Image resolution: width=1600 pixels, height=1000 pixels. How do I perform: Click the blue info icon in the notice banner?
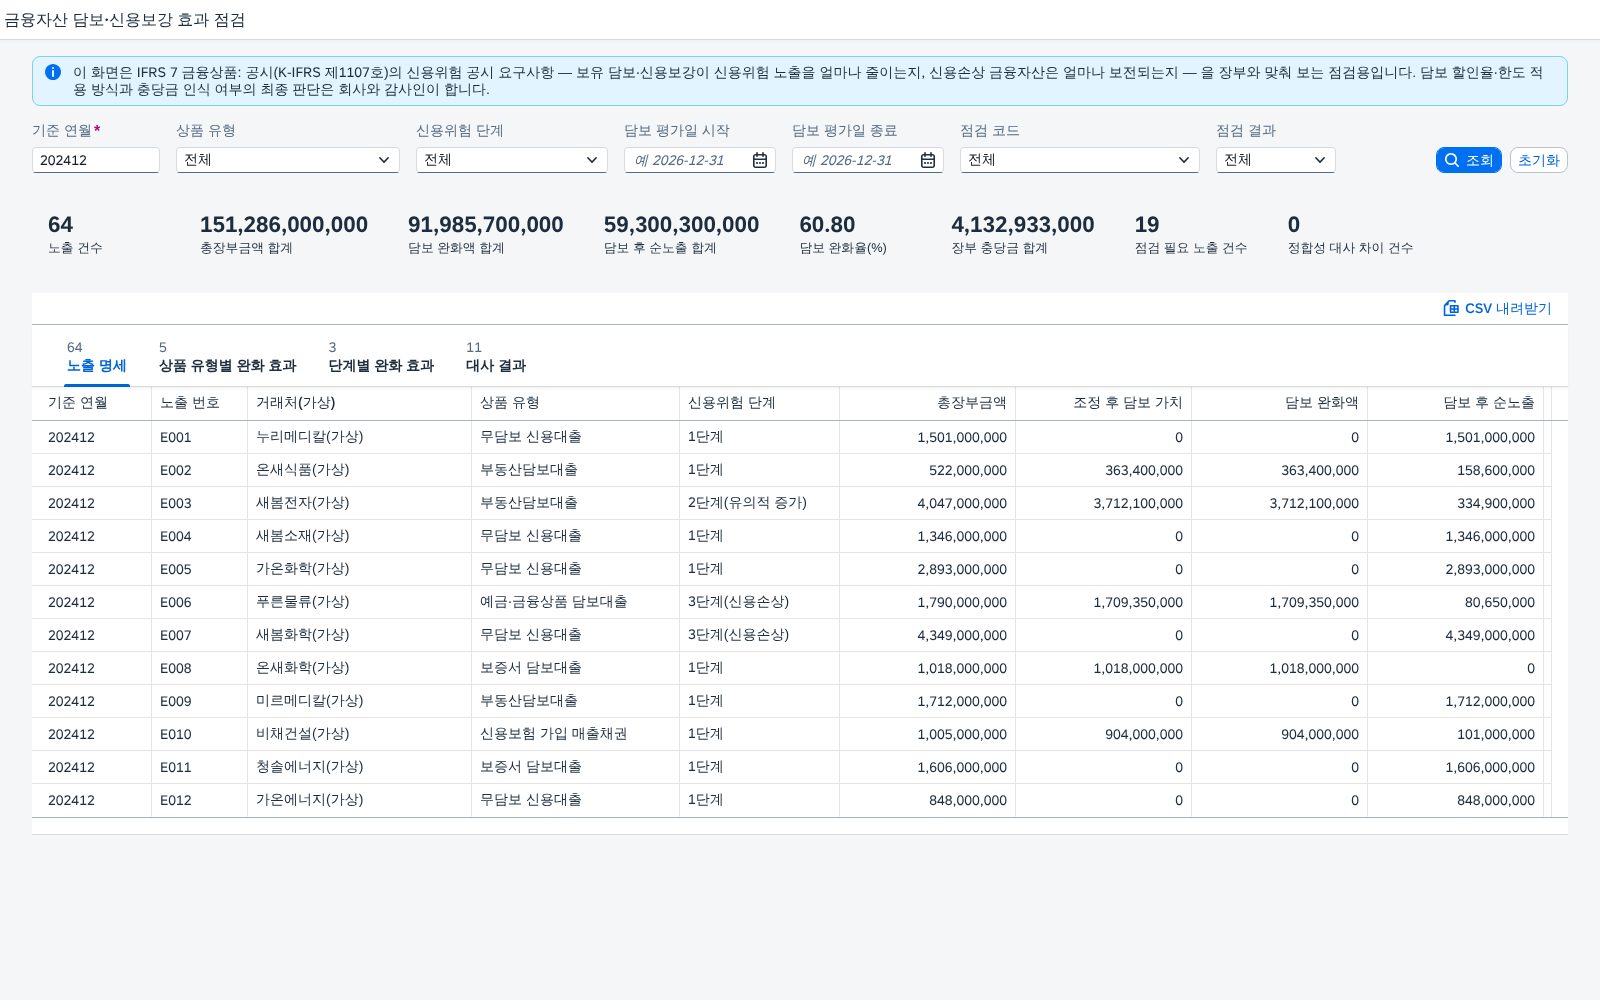(x=53, y=72)
